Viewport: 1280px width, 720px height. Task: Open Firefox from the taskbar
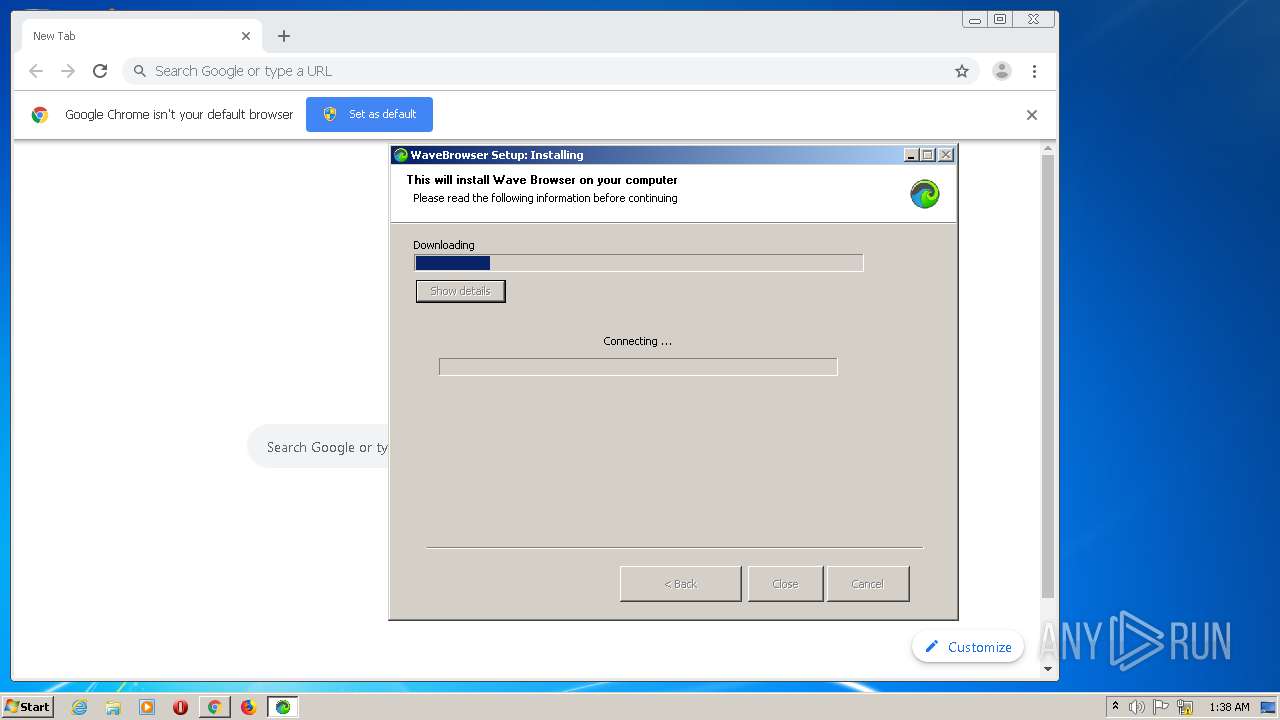(x=248, y=707)
